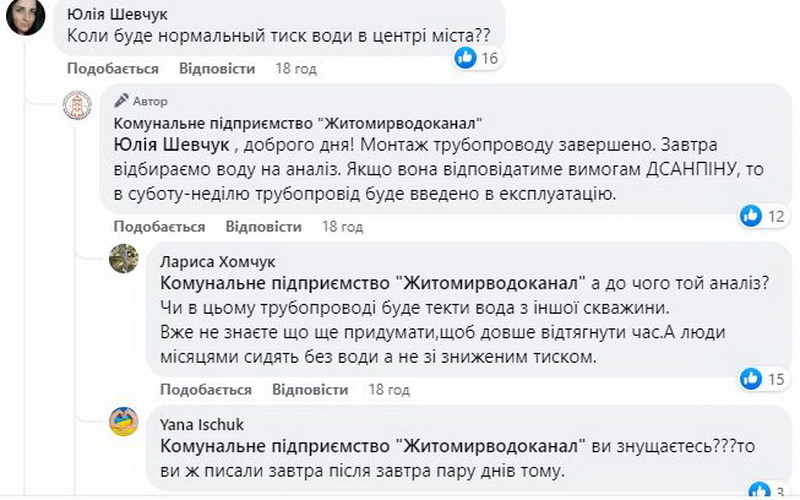Click the like reaction icon showing 16

coord(466,58)
